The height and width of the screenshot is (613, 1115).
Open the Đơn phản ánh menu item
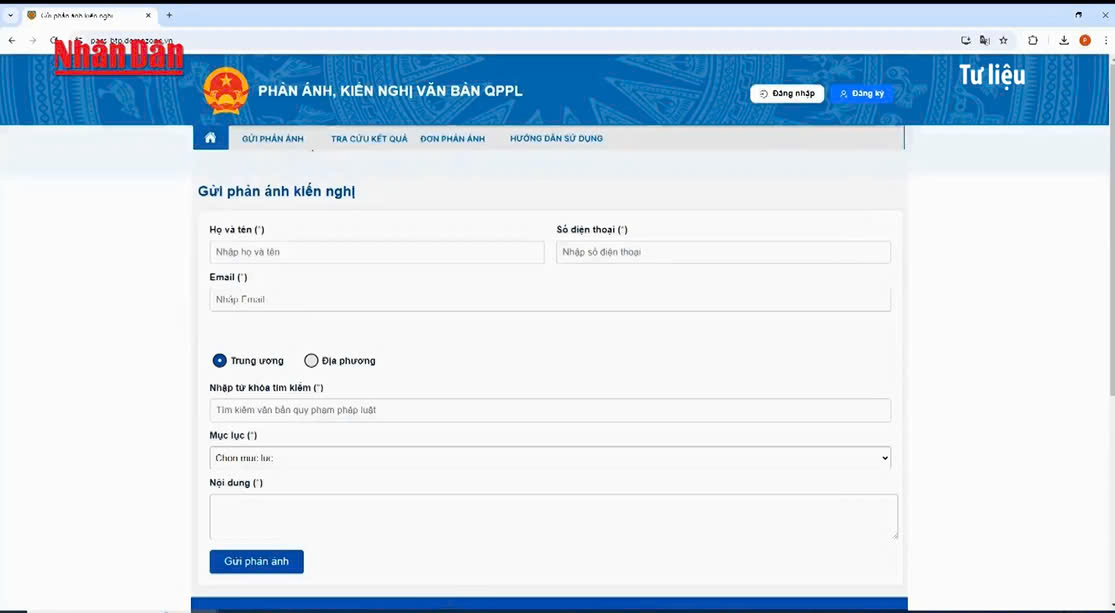click(x=452, y=139)
